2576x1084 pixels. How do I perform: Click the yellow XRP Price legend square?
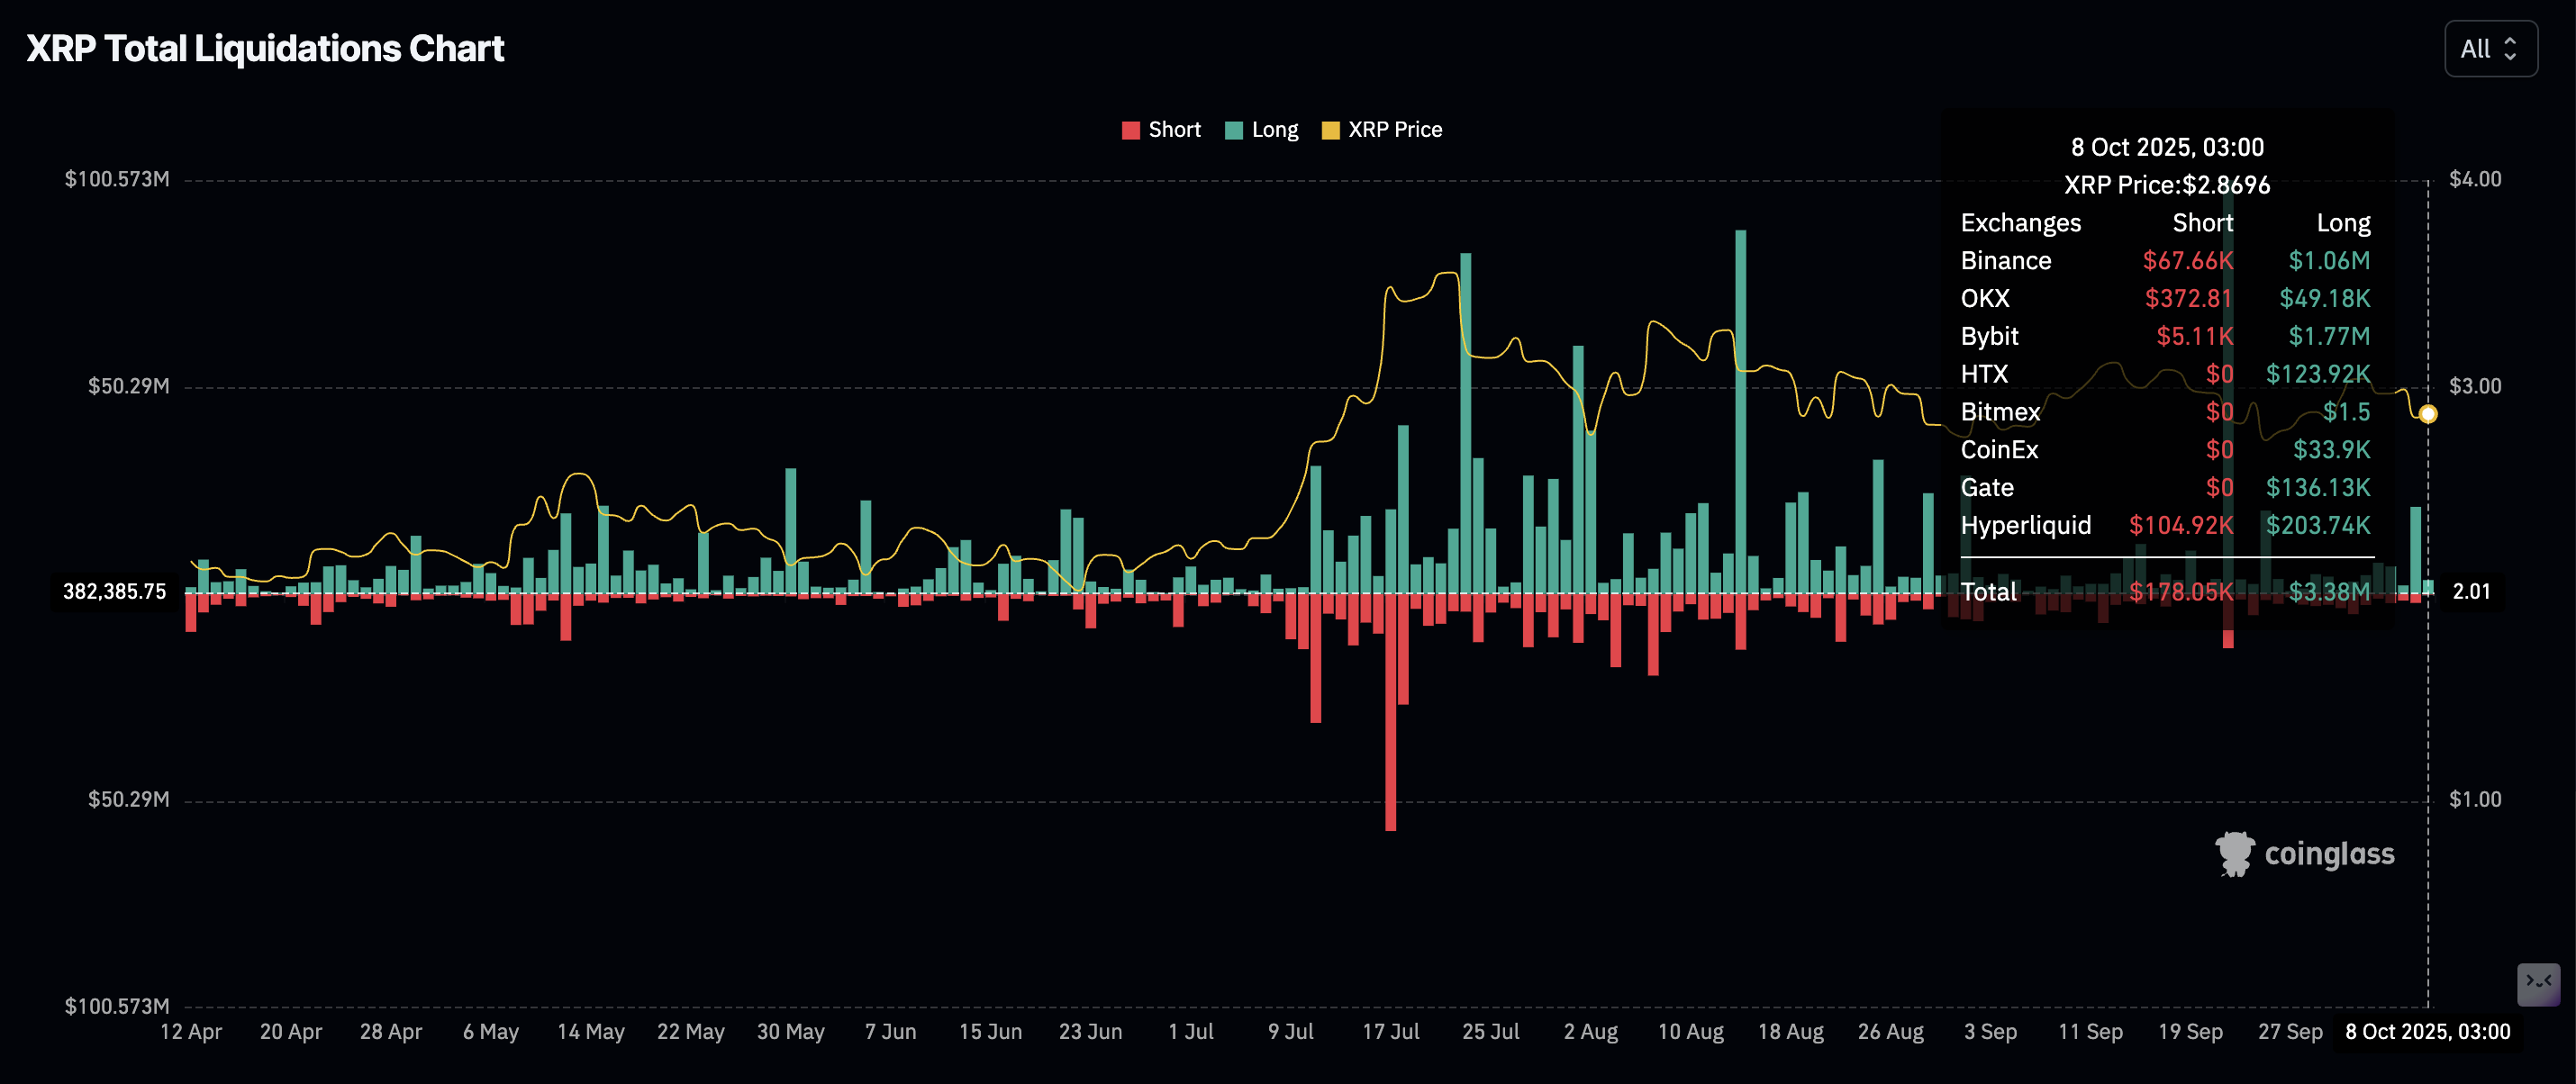coord(1330,130)
